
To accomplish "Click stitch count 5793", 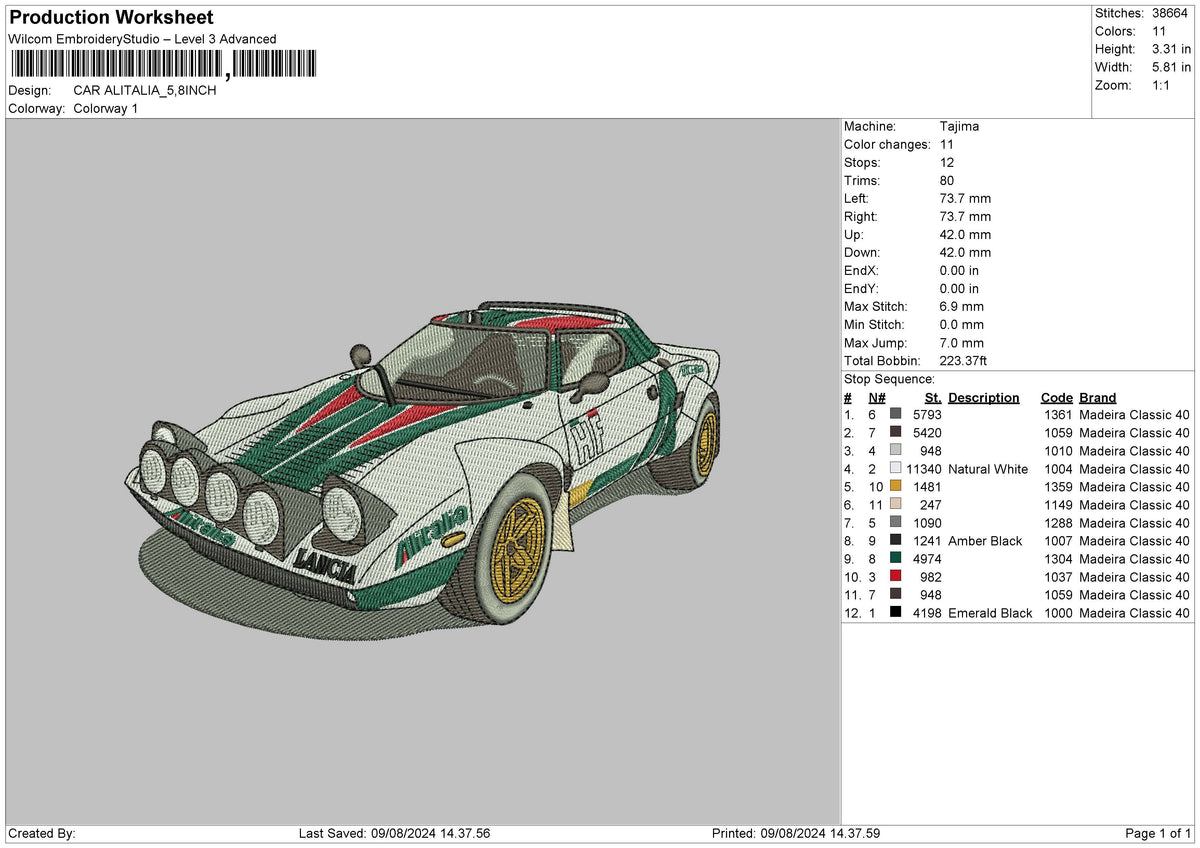I will pyautogui.click(x=927, y=415).
